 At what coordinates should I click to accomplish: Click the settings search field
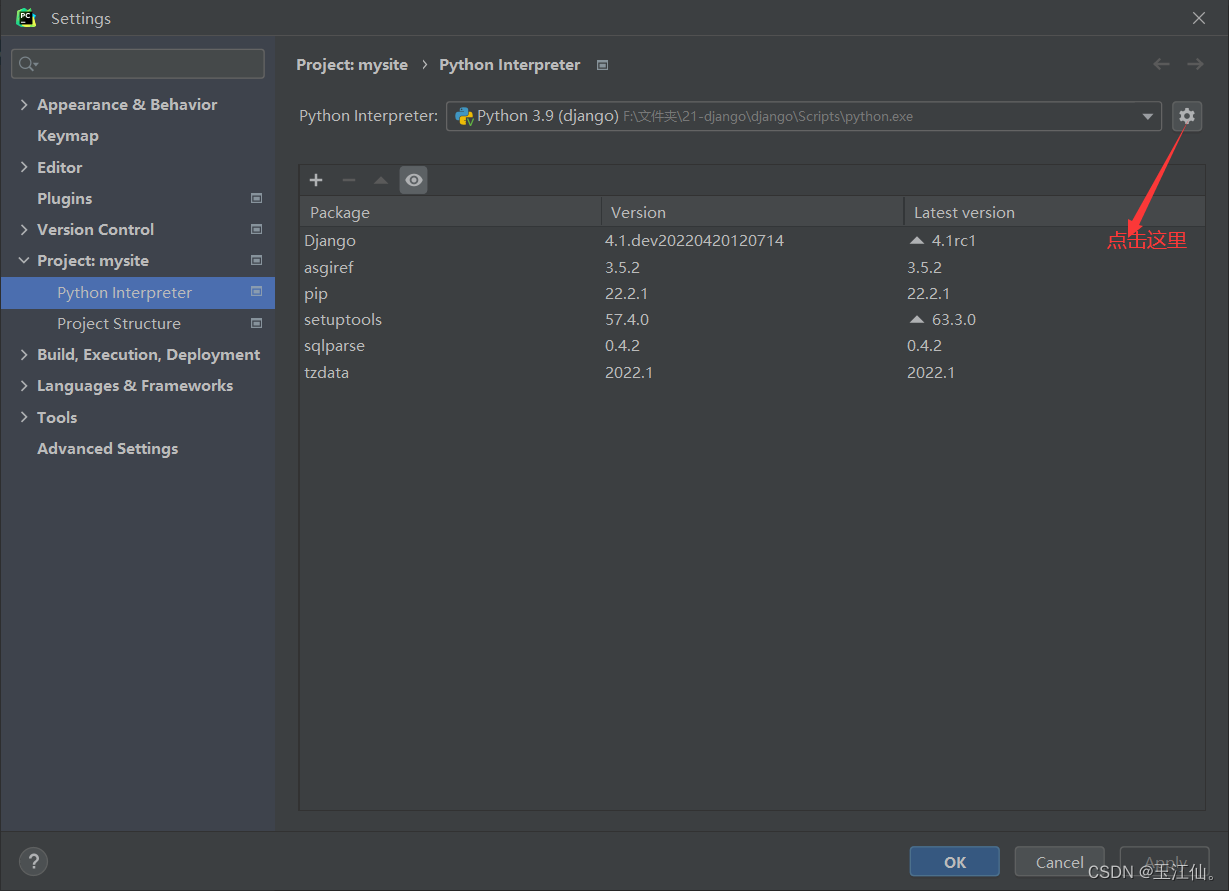tap(138, 64)
